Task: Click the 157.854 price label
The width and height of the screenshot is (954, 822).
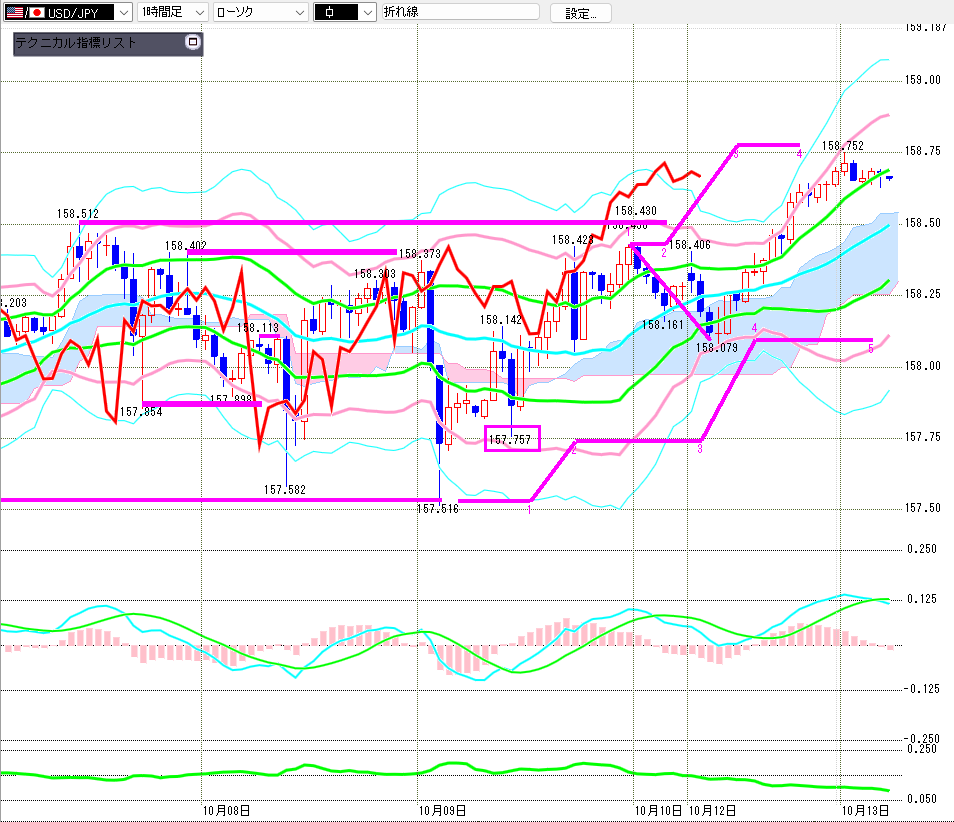Action: pos(141,412)
